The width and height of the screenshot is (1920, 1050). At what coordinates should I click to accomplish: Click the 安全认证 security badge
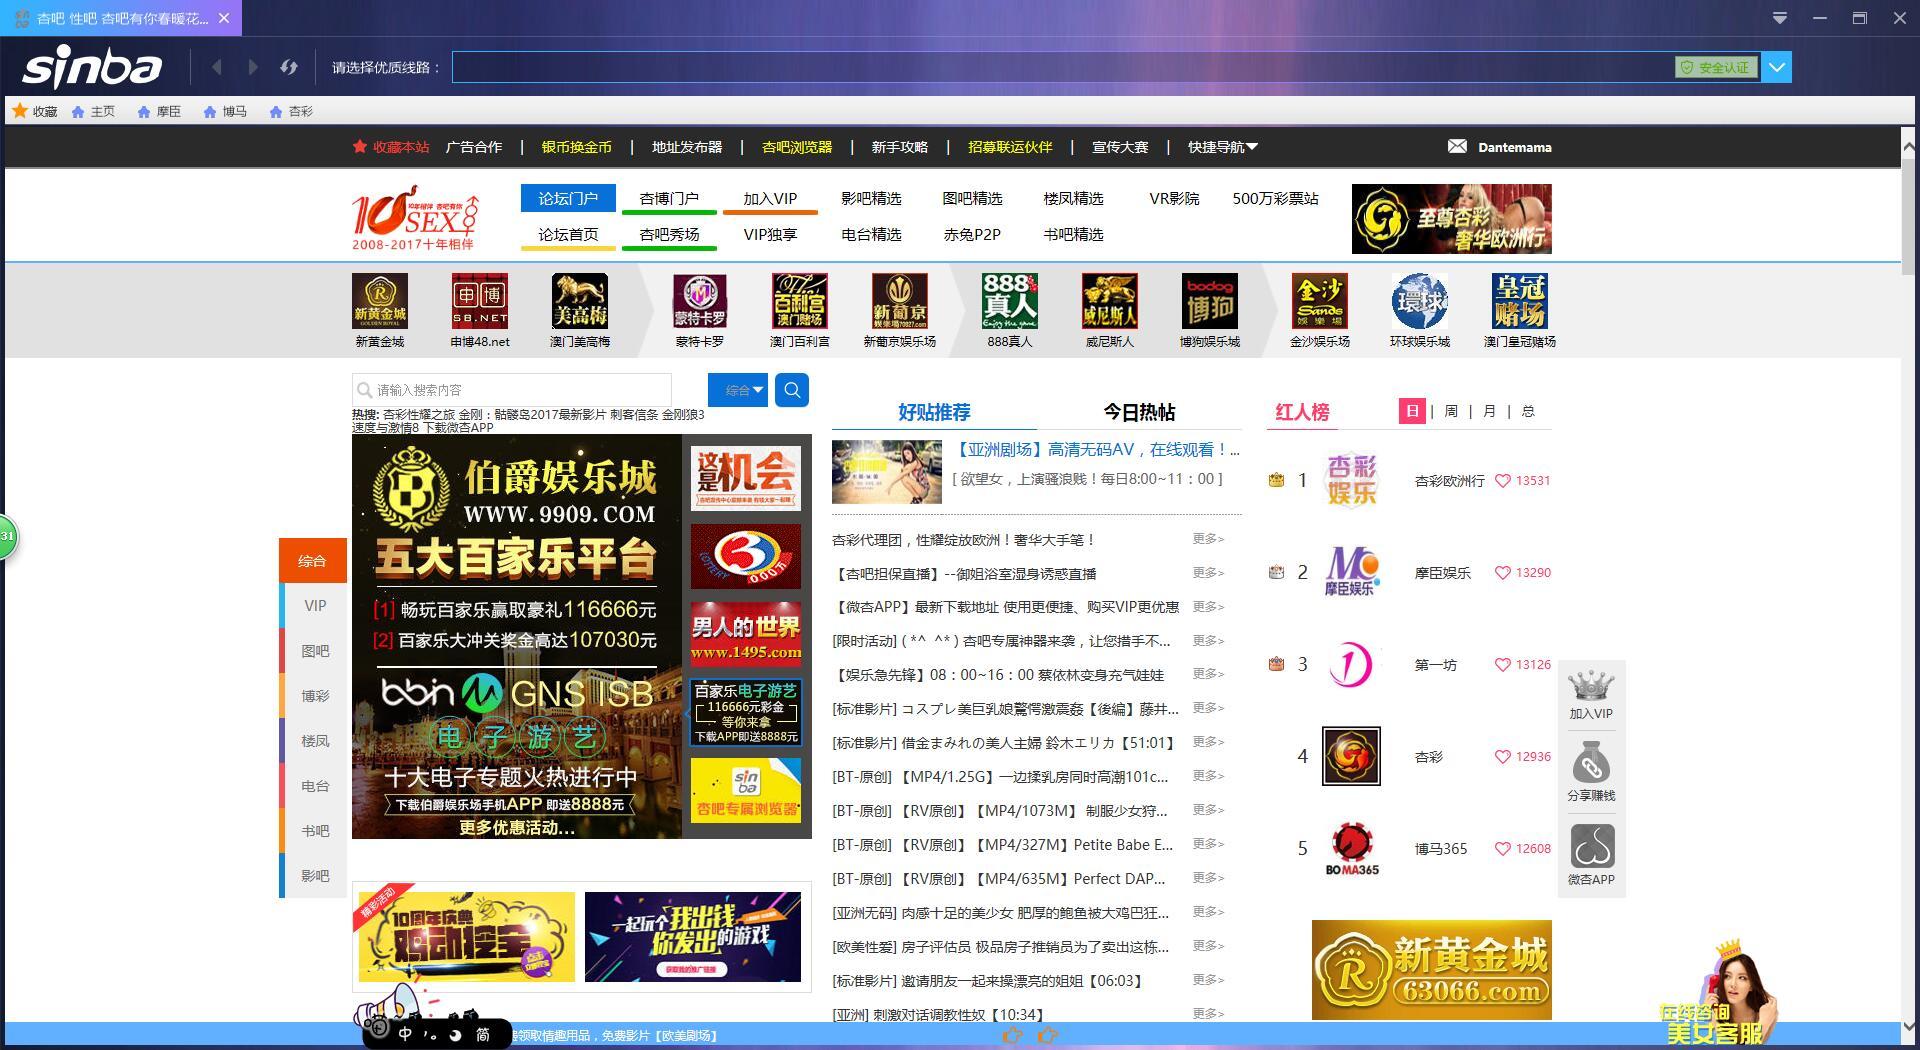(x=1716, y=67)
